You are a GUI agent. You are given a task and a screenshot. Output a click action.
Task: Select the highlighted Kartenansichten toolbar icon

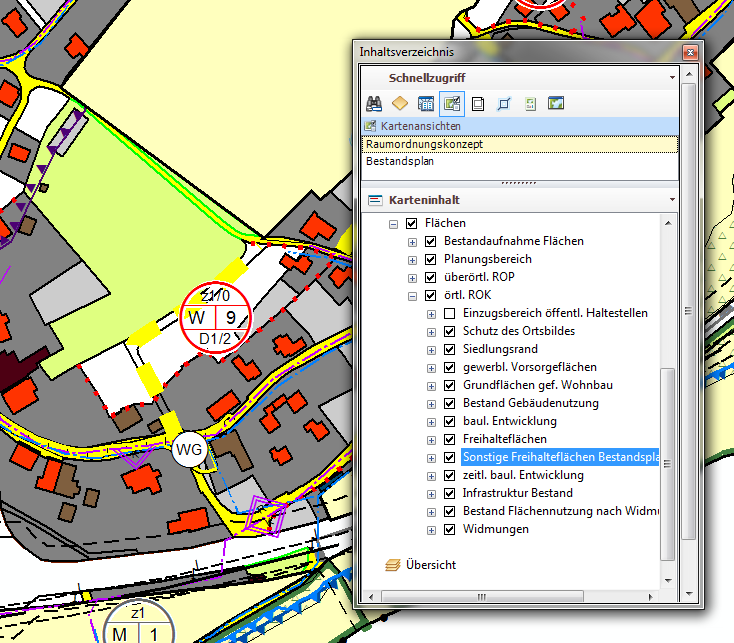click(451, 103)
